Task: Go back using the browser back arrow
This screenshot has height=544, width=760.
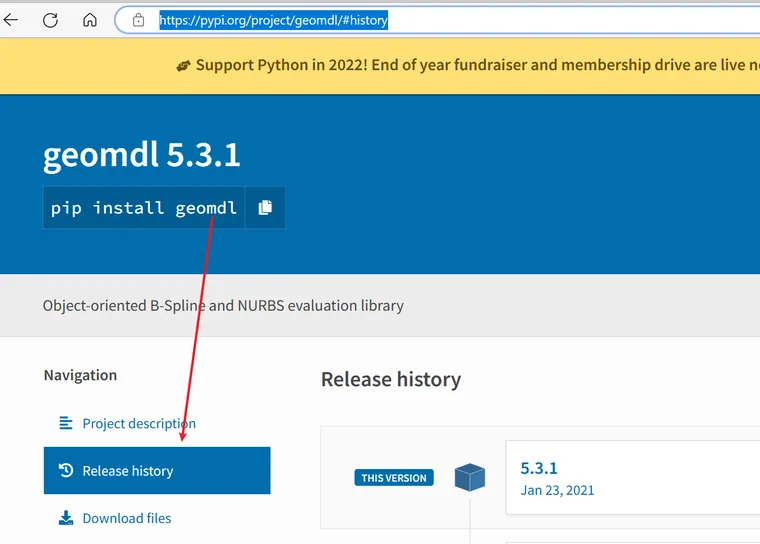Action: pos(11,20)
